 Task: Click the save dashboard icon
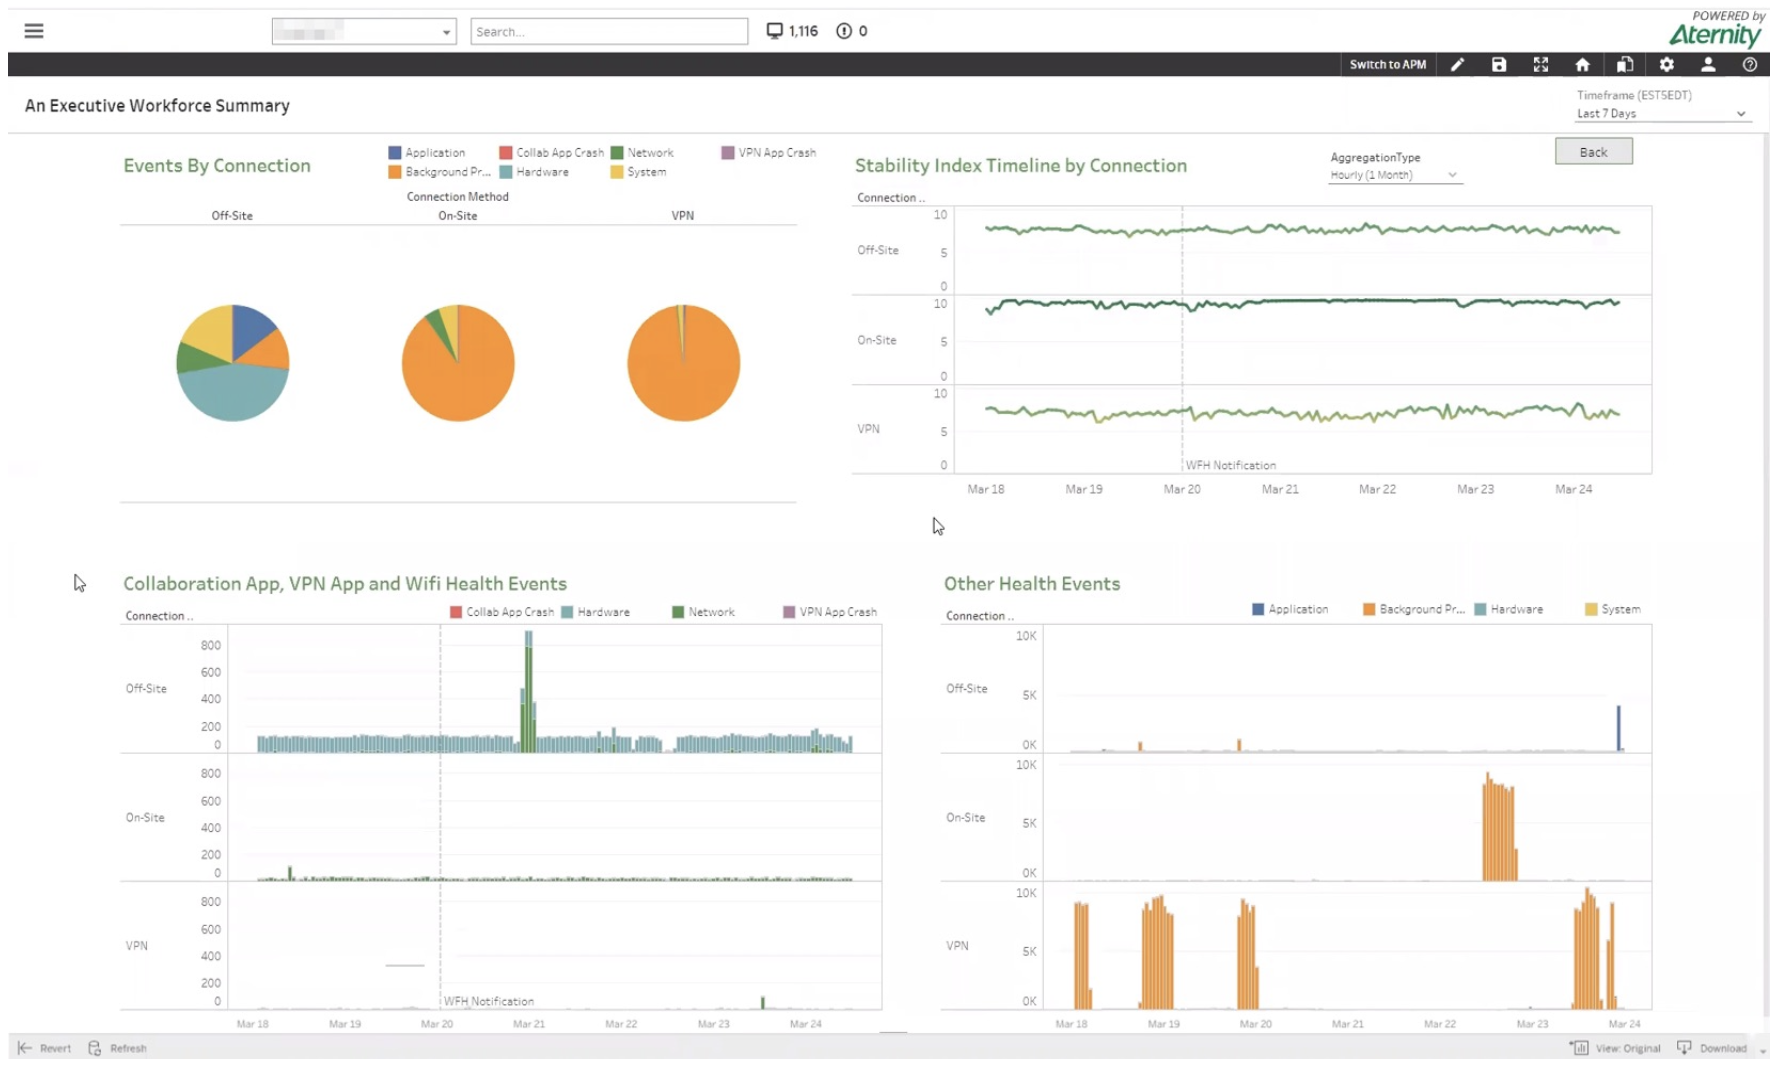click(x=1499, y=64)
